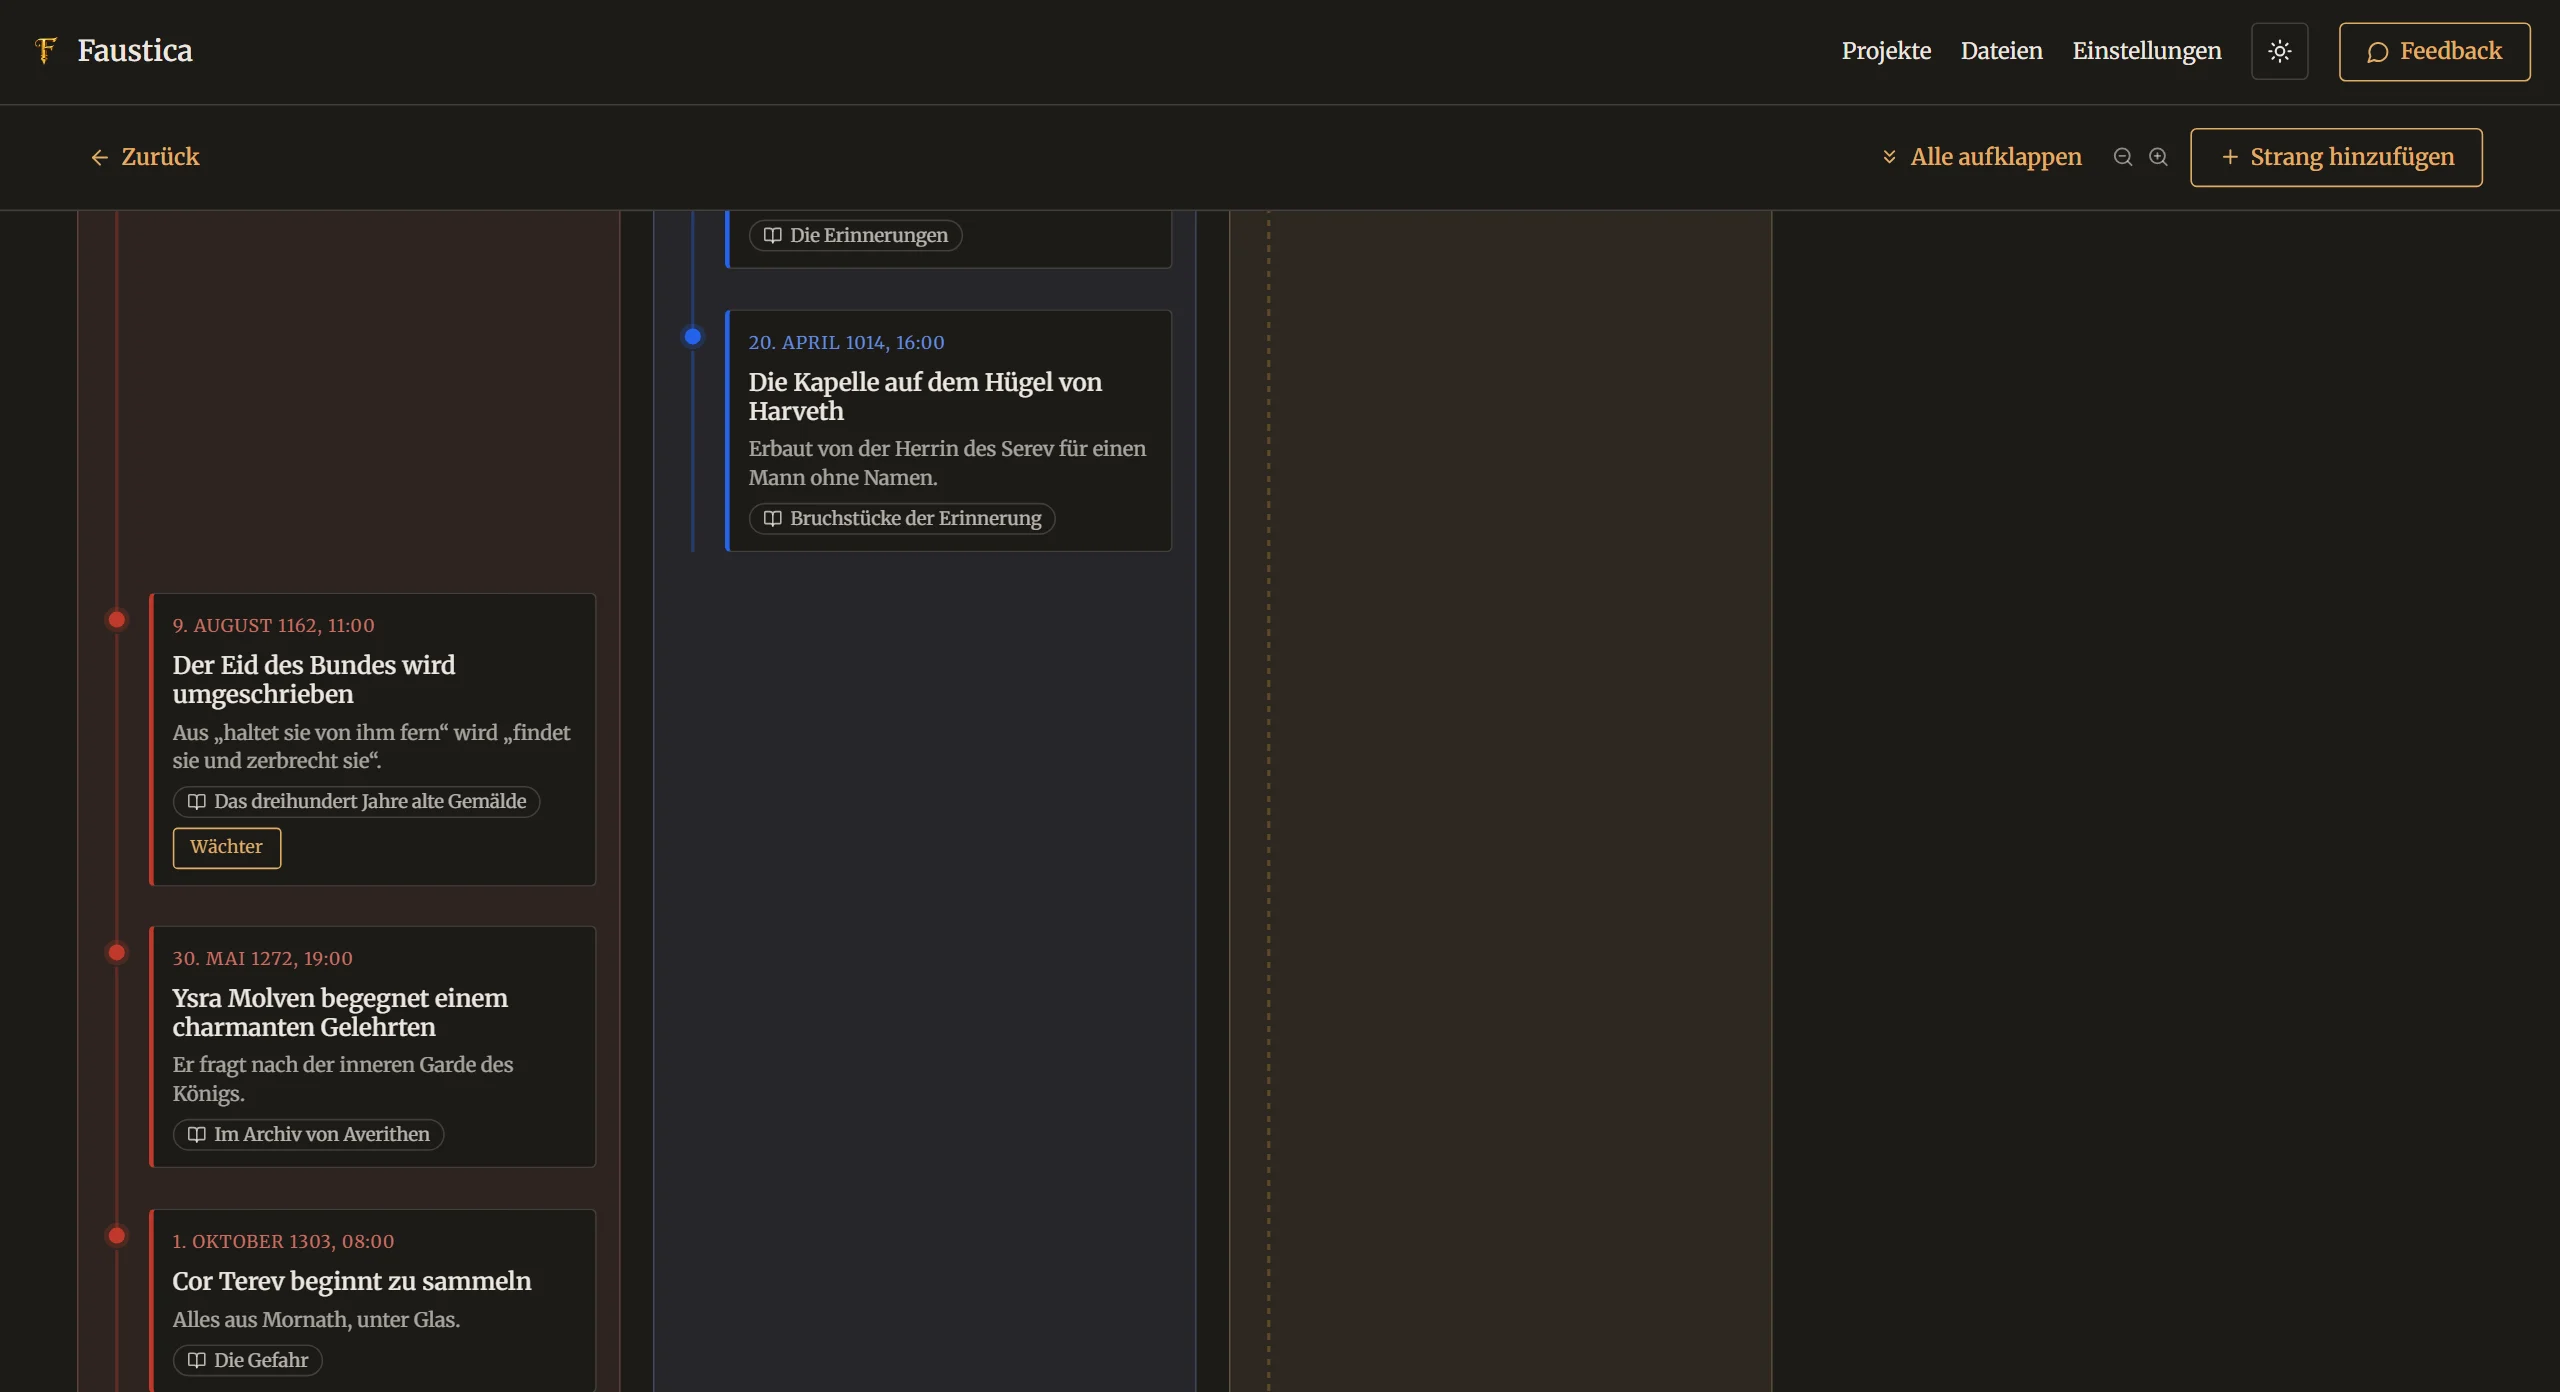Screen dimensions: 2560x1392
Task: Select the red marker for 9. August 1162
Action: (117, 619)
